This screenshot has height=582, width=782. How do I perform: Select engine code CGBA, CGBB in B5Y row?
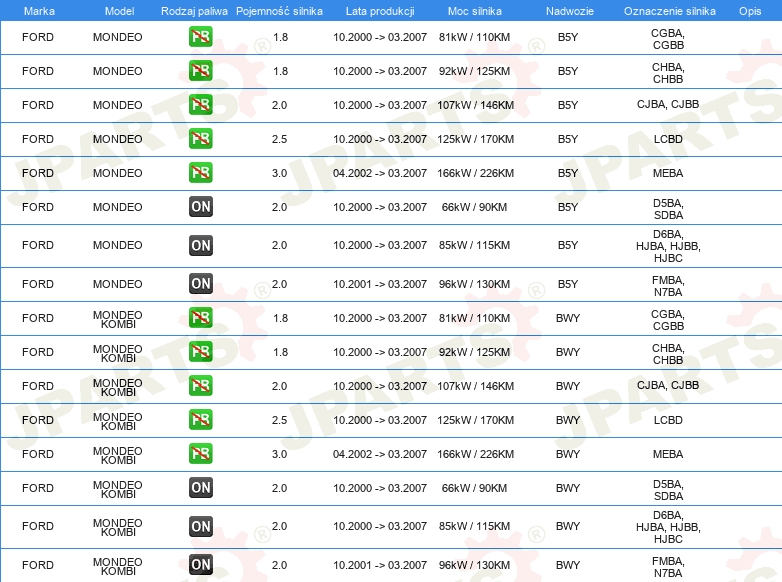(x=668, y=39)
